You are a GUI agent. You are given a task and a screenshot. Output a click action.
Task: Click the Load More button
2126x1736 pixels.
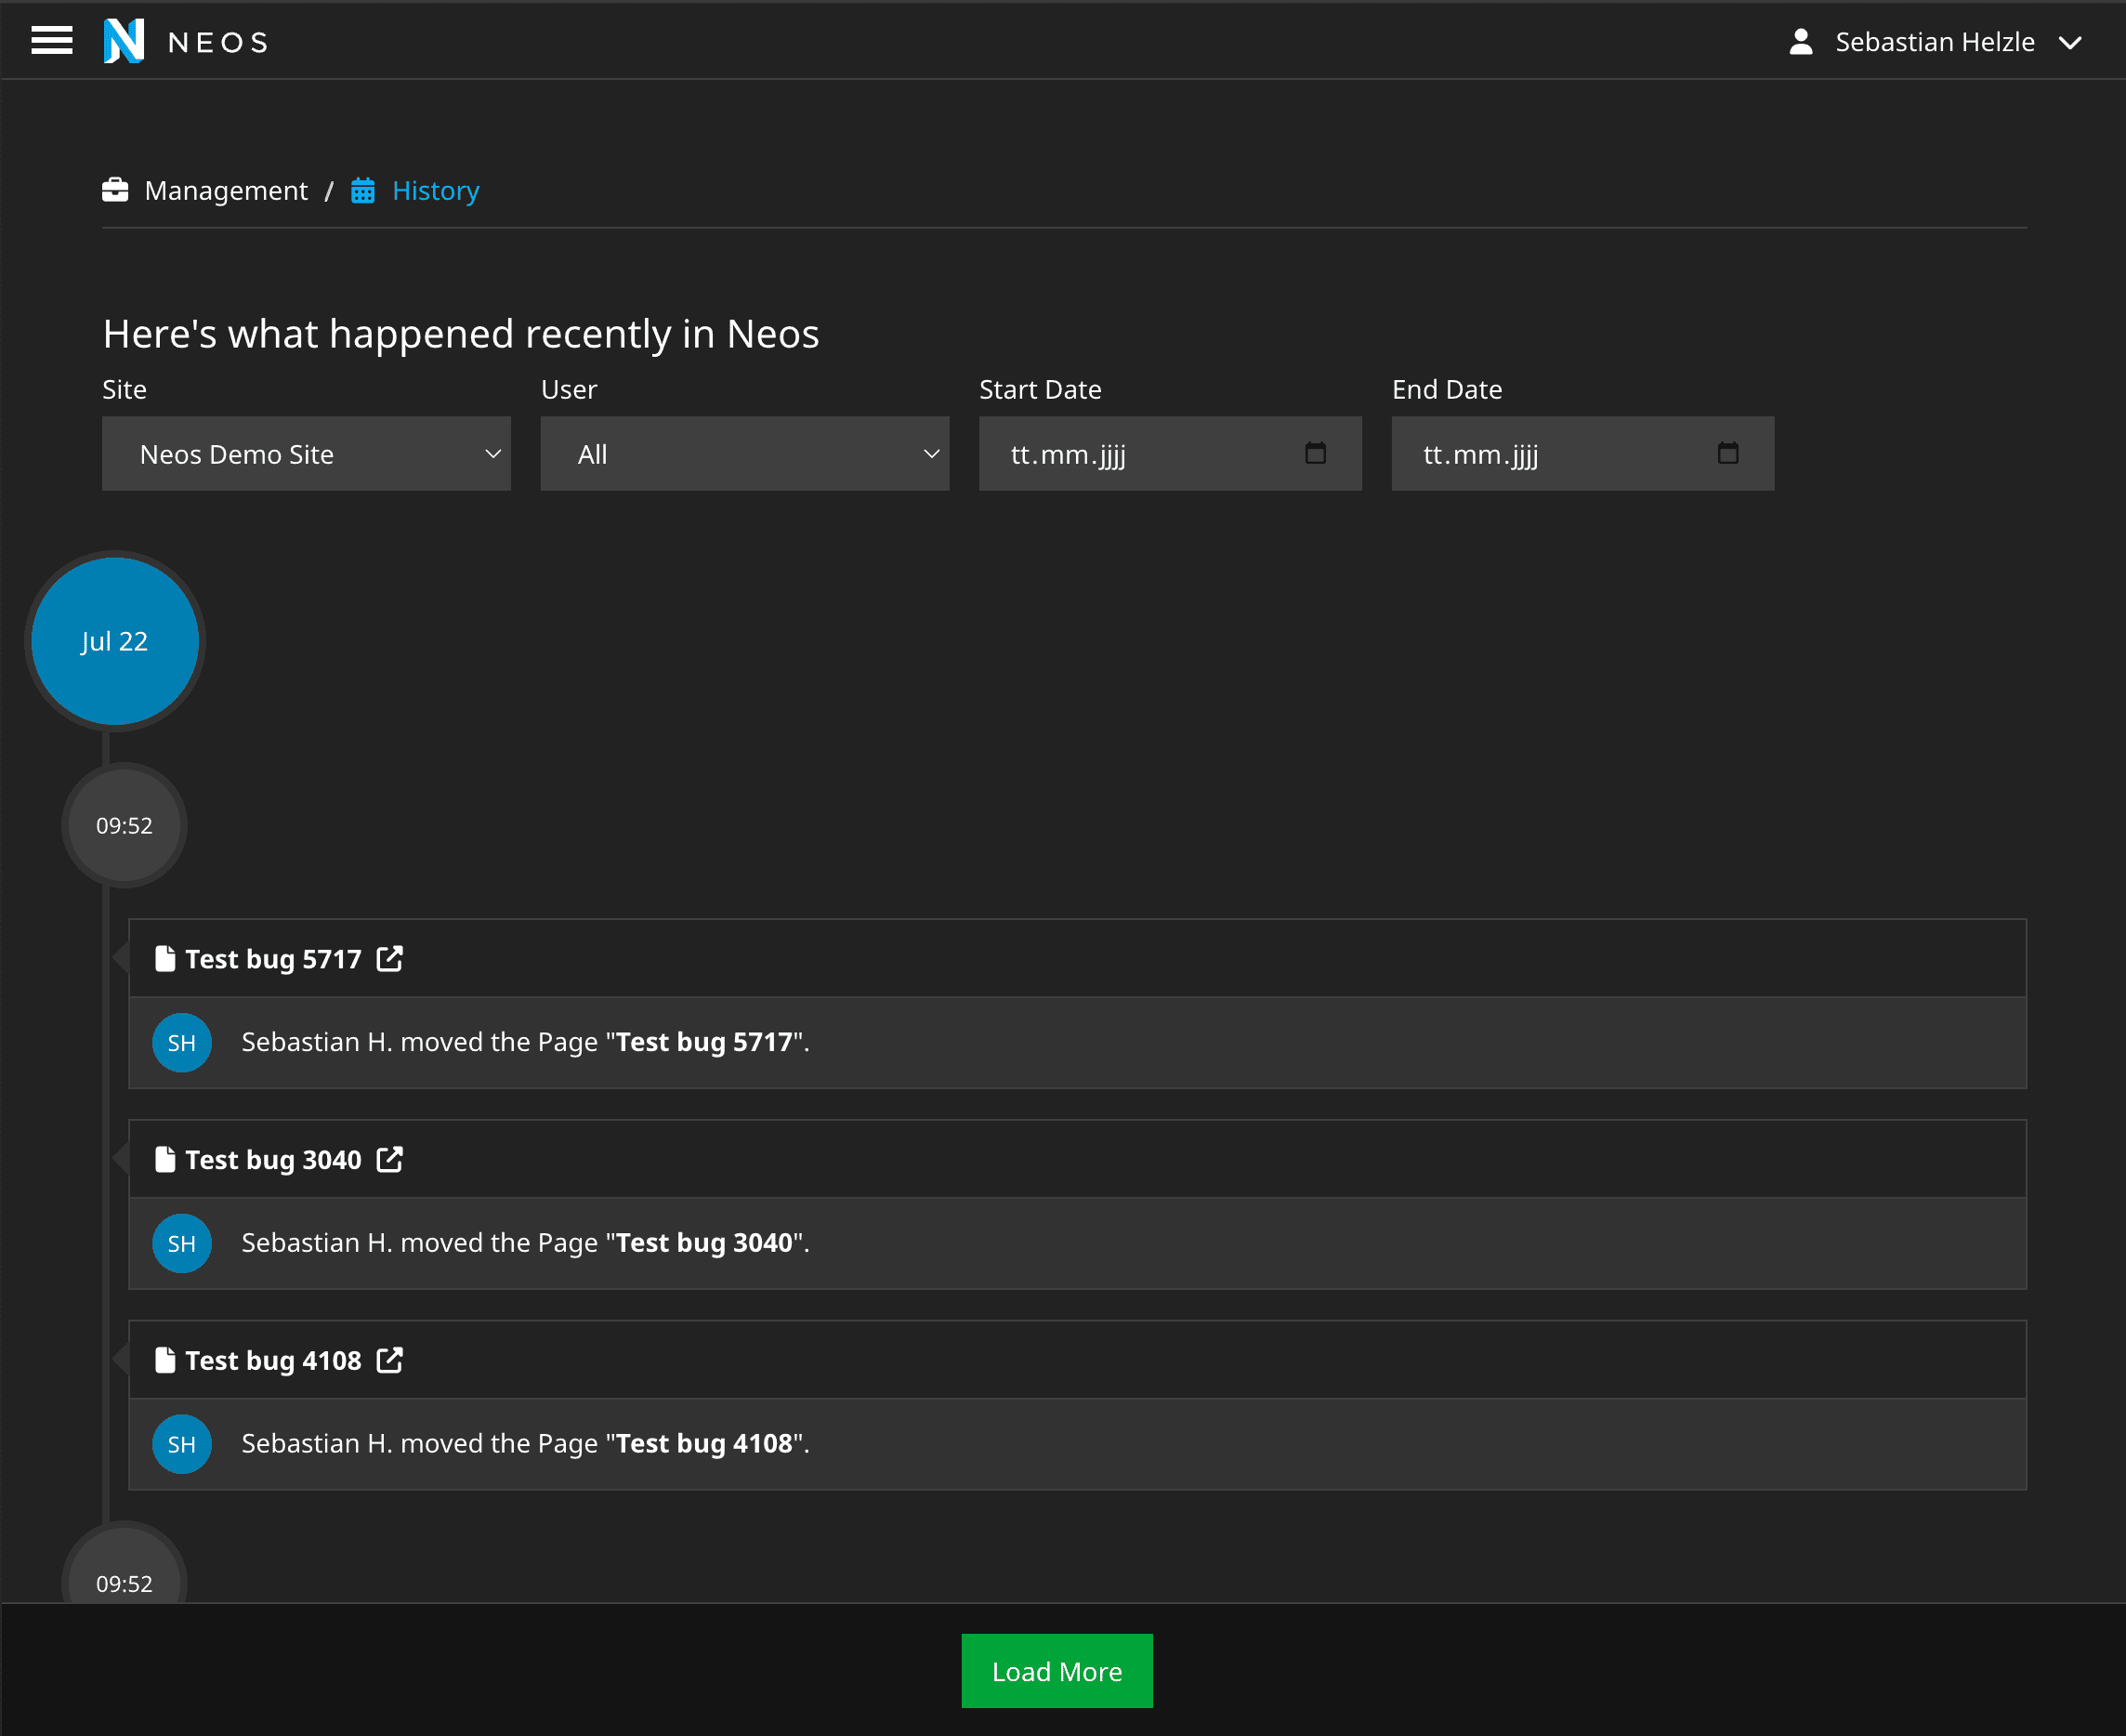(1057, 1671)
